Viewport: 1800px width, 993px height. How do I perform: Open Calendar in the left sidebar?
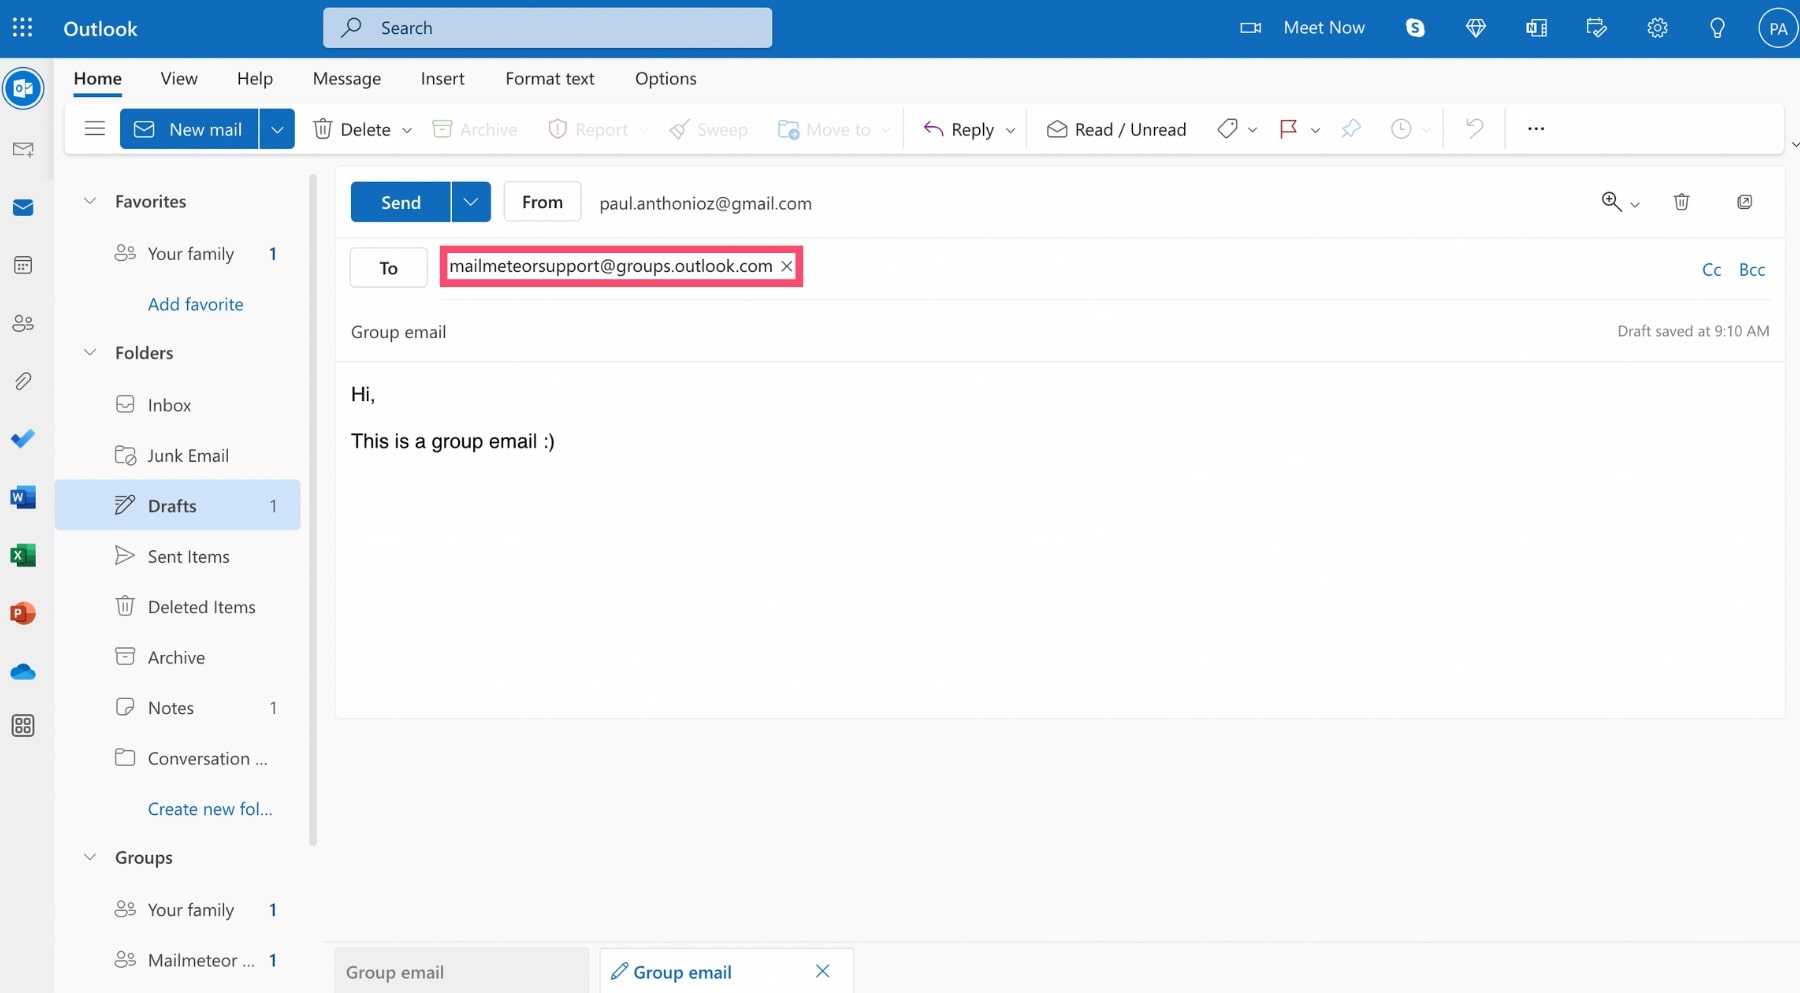tap(22, 265)
